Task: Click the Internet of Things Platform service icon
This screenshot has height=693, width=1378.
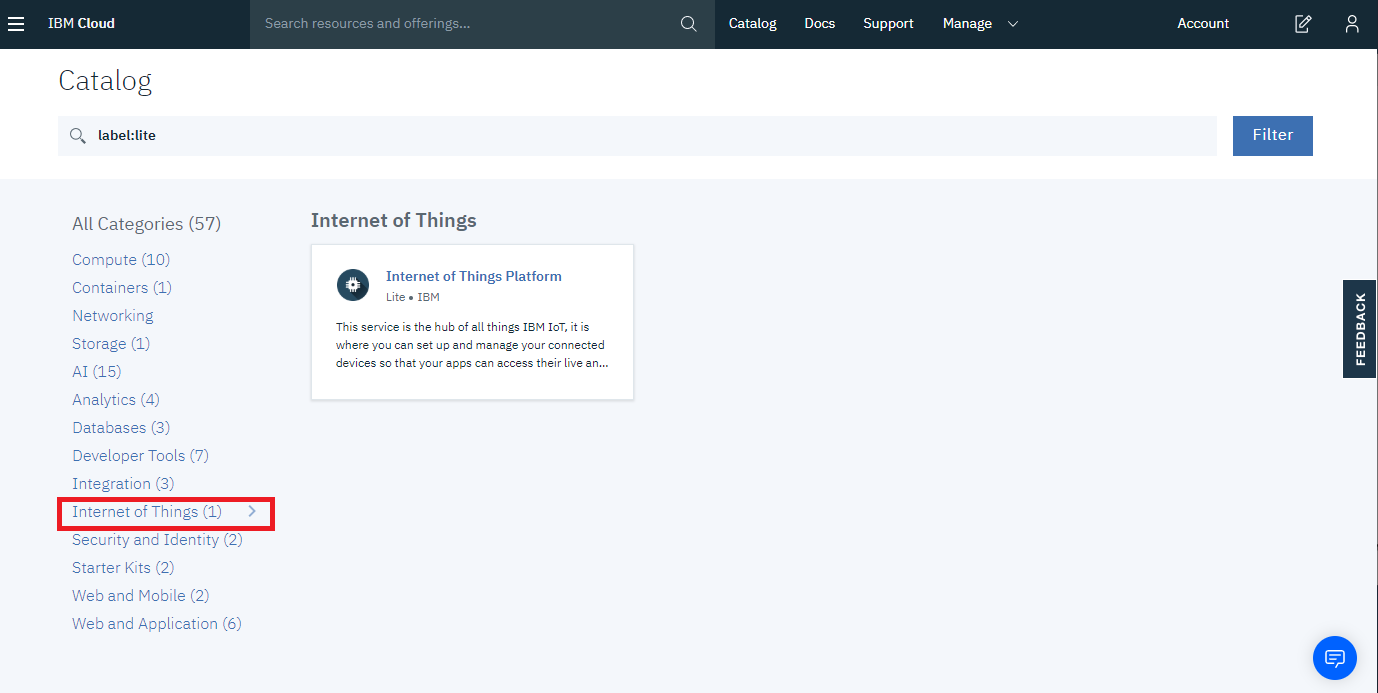Action: [352, 285]
